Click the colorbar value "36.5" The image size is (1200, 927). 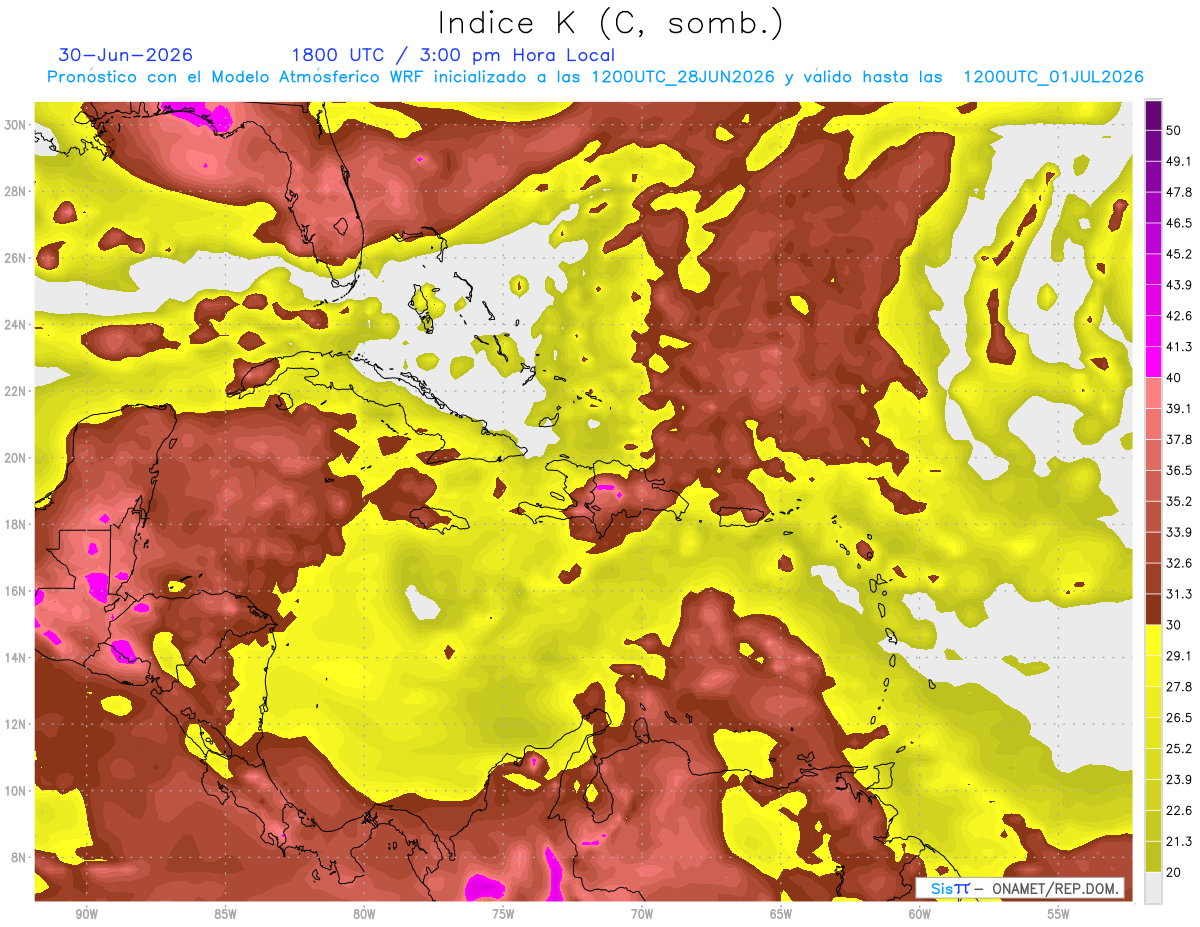click(1180, 470)
